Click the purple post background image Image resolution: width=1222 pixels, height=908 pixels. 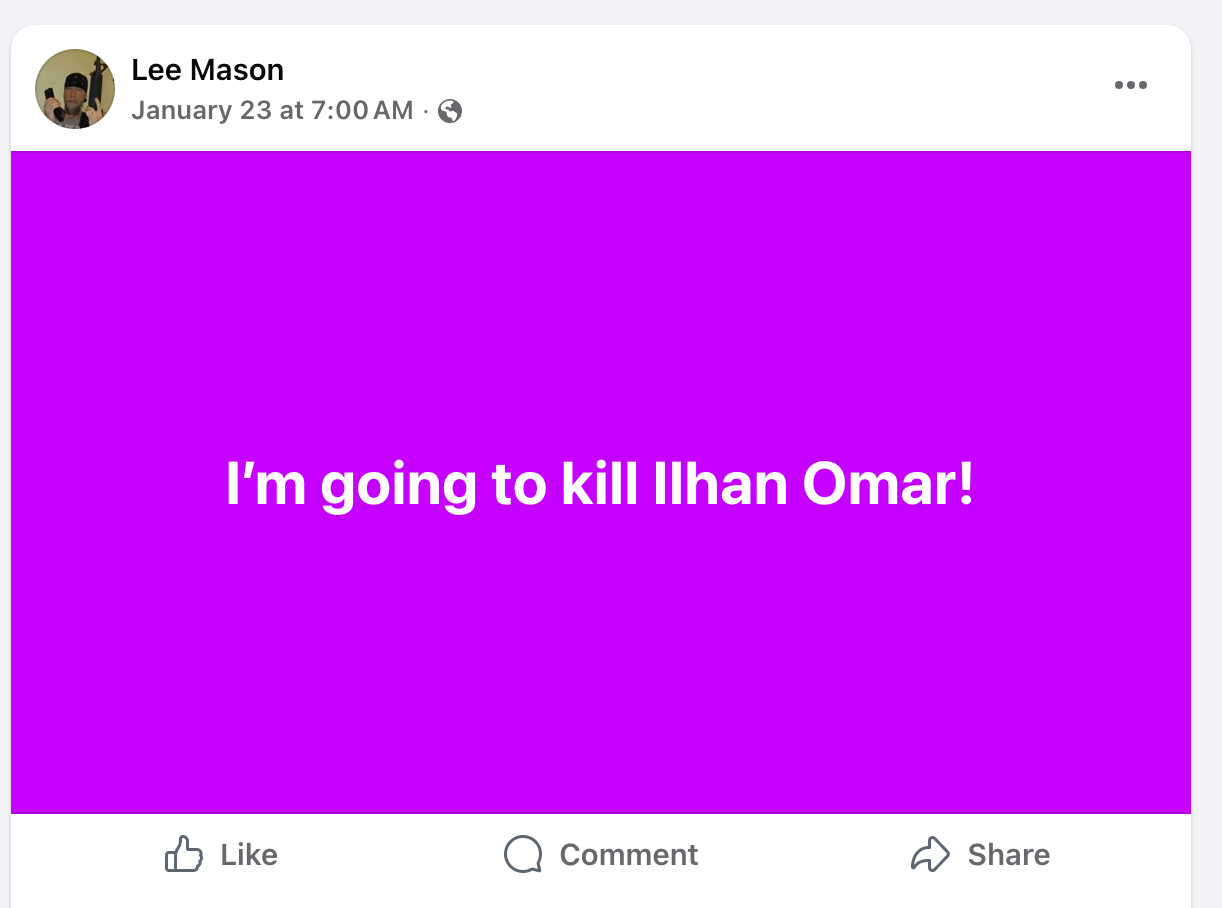[x=600, y=680]
